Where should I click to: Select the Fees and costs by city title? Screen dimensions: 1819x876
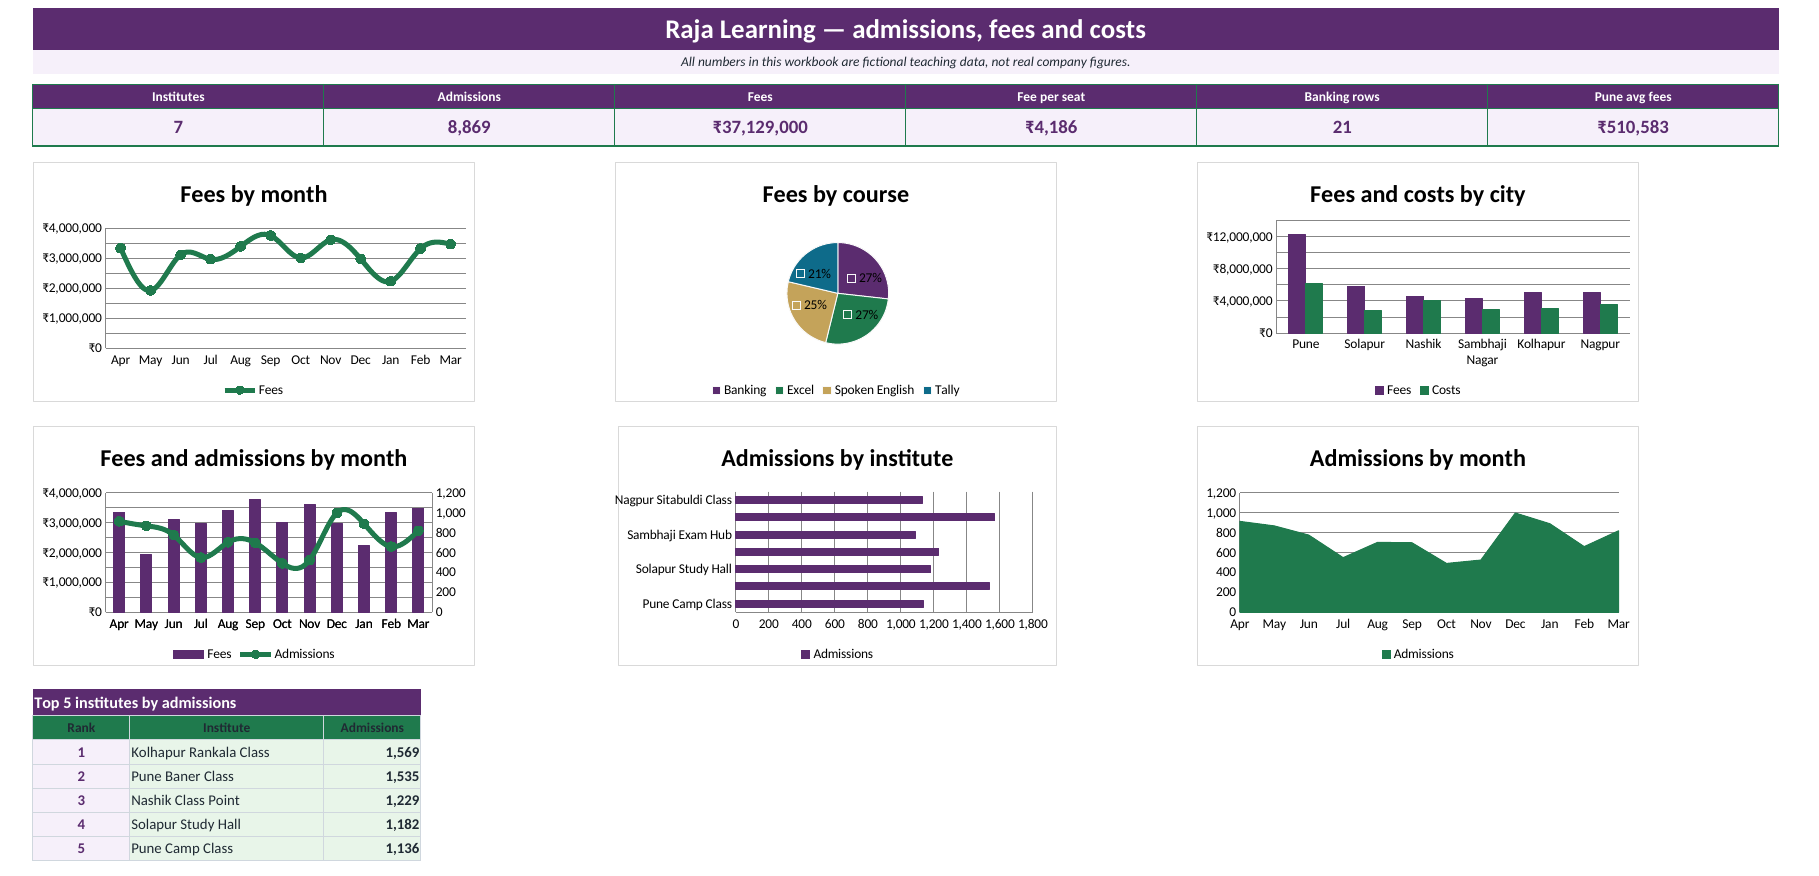1417,194
